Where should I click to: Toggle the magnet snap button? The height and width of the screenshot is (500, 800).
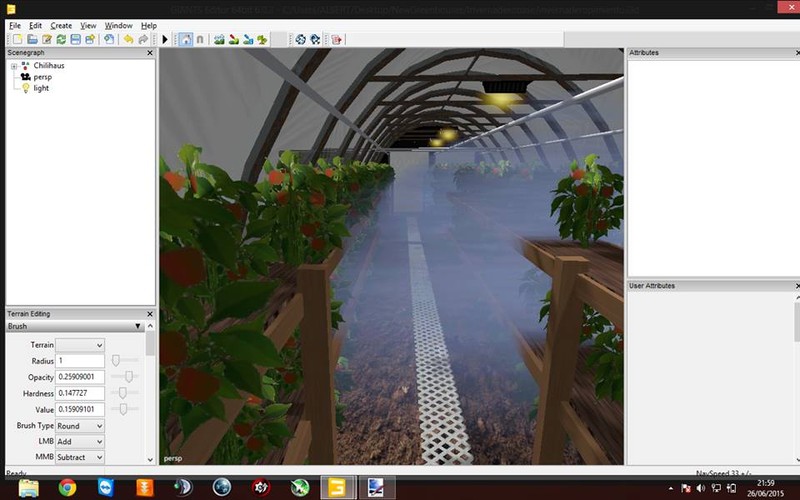pyautogui.click(x=200, y=39)
